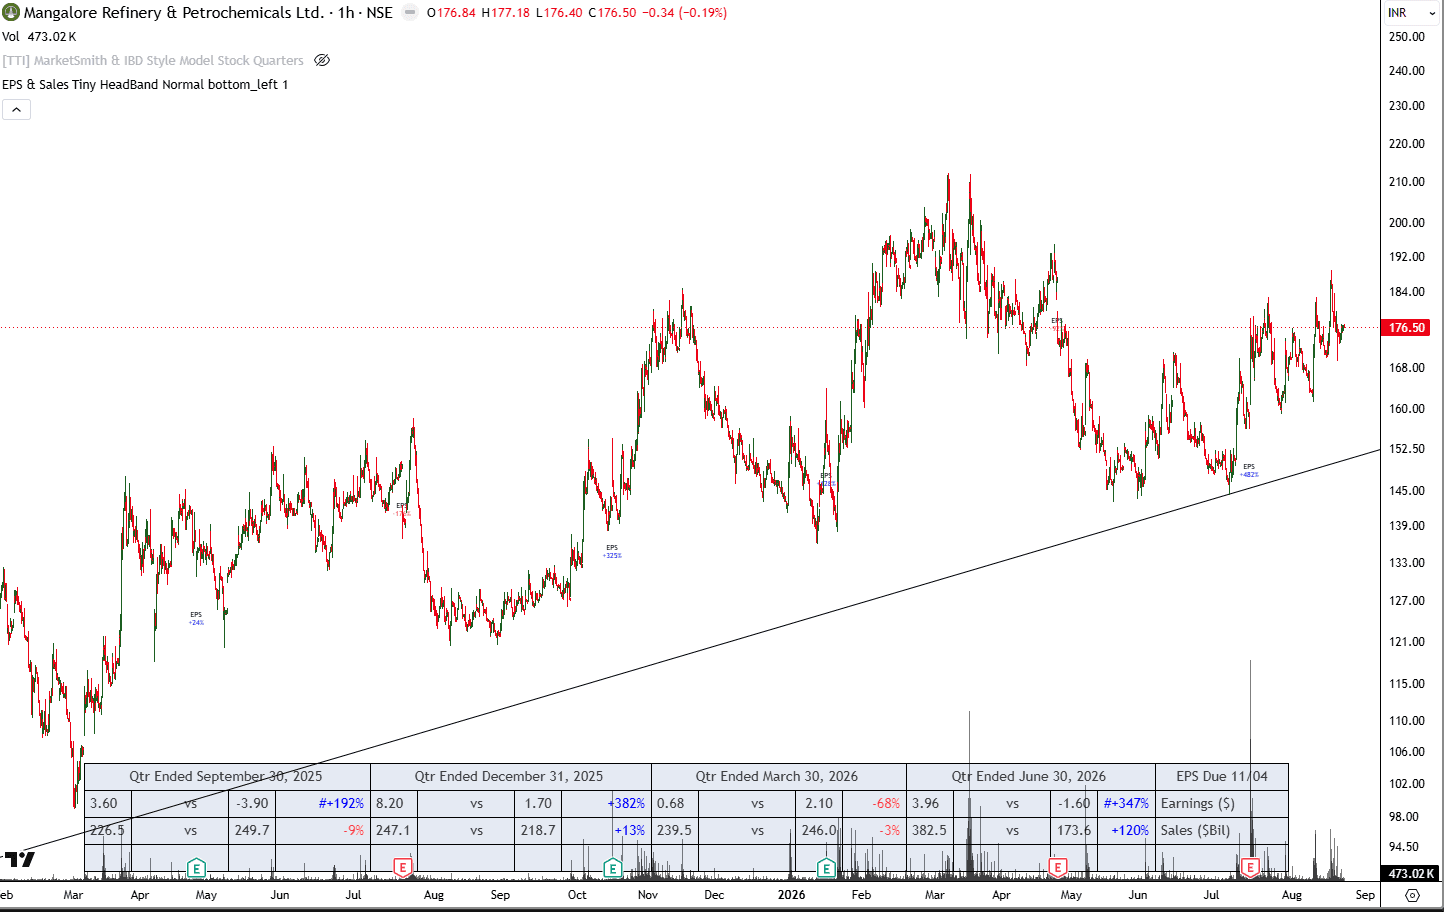Click the 121.00 price scale label
This screenshot has width=1444, height=912.
coord(1407,642)
